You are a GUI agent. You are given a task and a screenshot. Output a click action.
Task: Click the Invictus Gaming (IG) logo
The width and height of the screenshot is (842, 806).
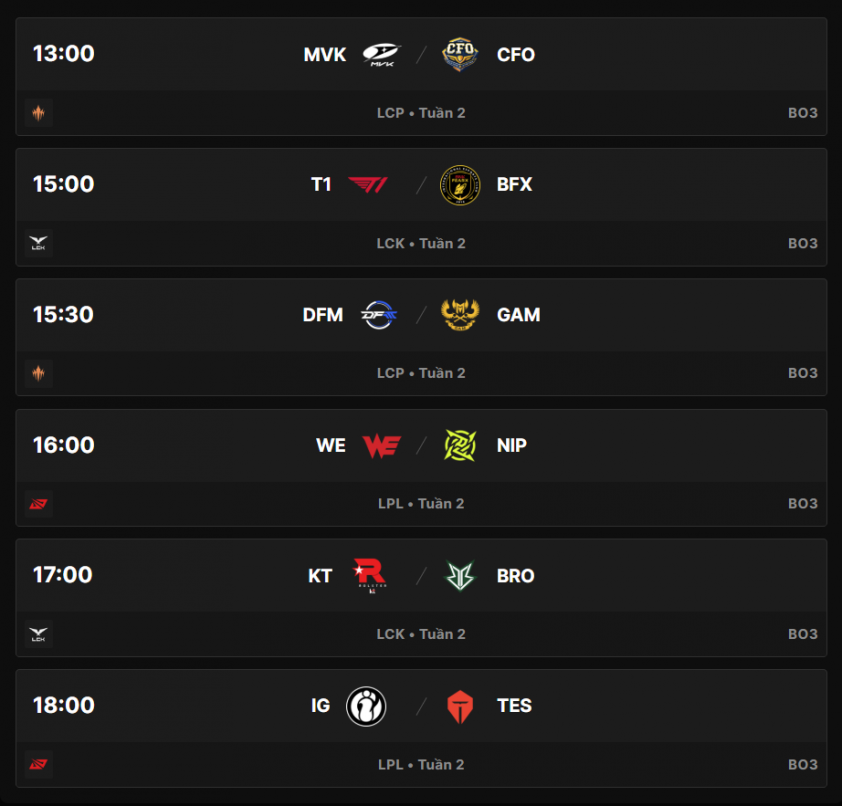pos(366,706)
